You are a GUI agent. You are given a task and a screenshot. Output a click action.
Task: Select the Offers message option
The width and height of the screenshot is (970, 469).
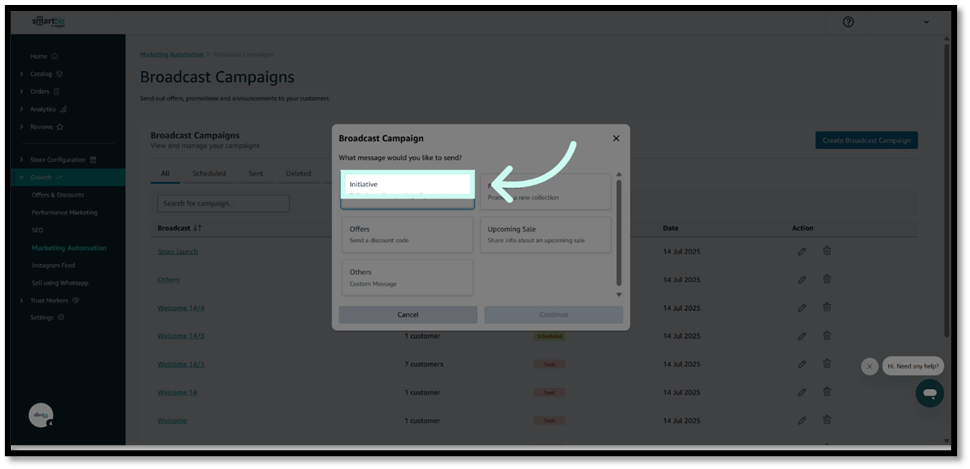point(407,234)
